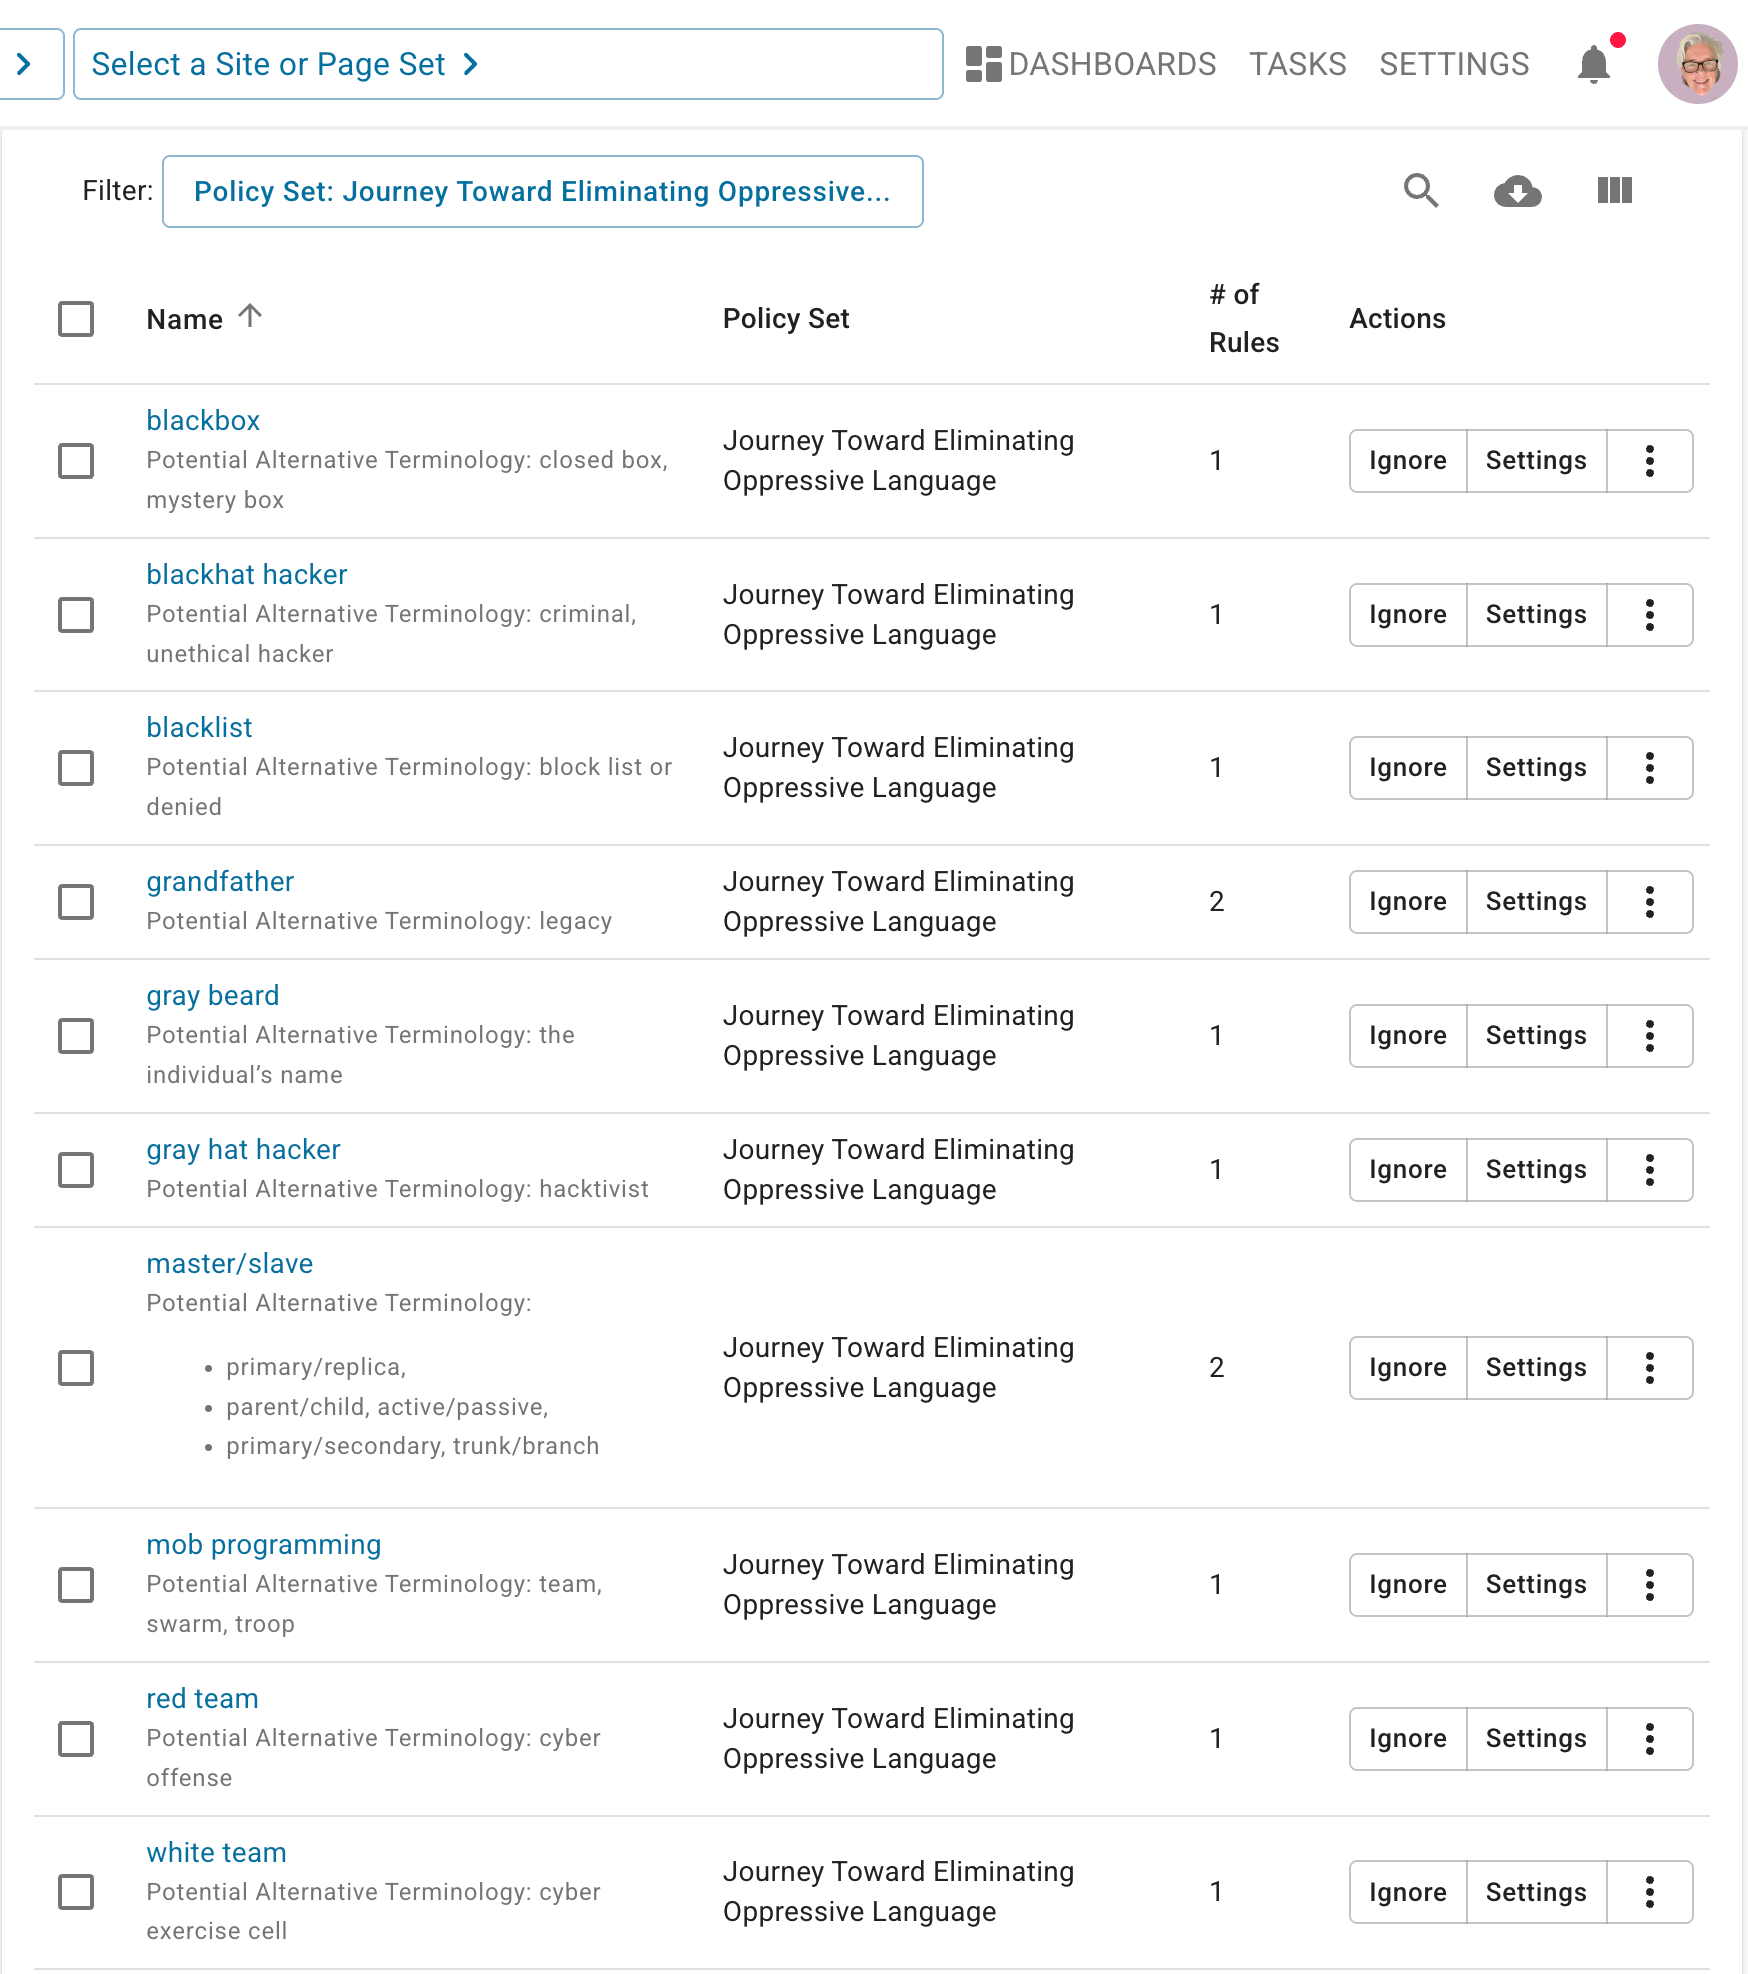Click Ignore for the blacklist entry
Image resolution: width=1748 pixels, height=1974 pixels.
(1406, 768)
